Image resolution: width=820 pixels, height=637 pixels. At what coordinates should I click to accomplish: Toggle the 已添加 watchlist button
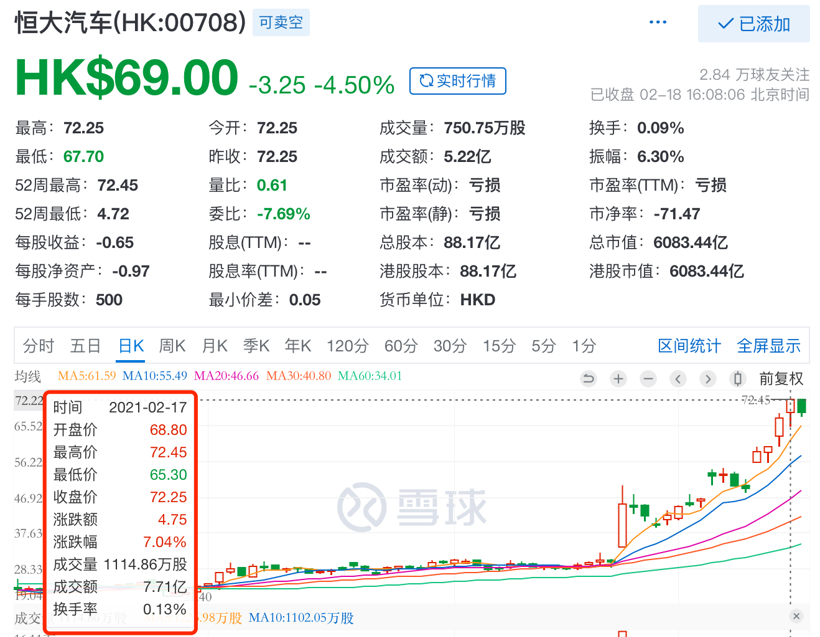click(x=754, y=24)
